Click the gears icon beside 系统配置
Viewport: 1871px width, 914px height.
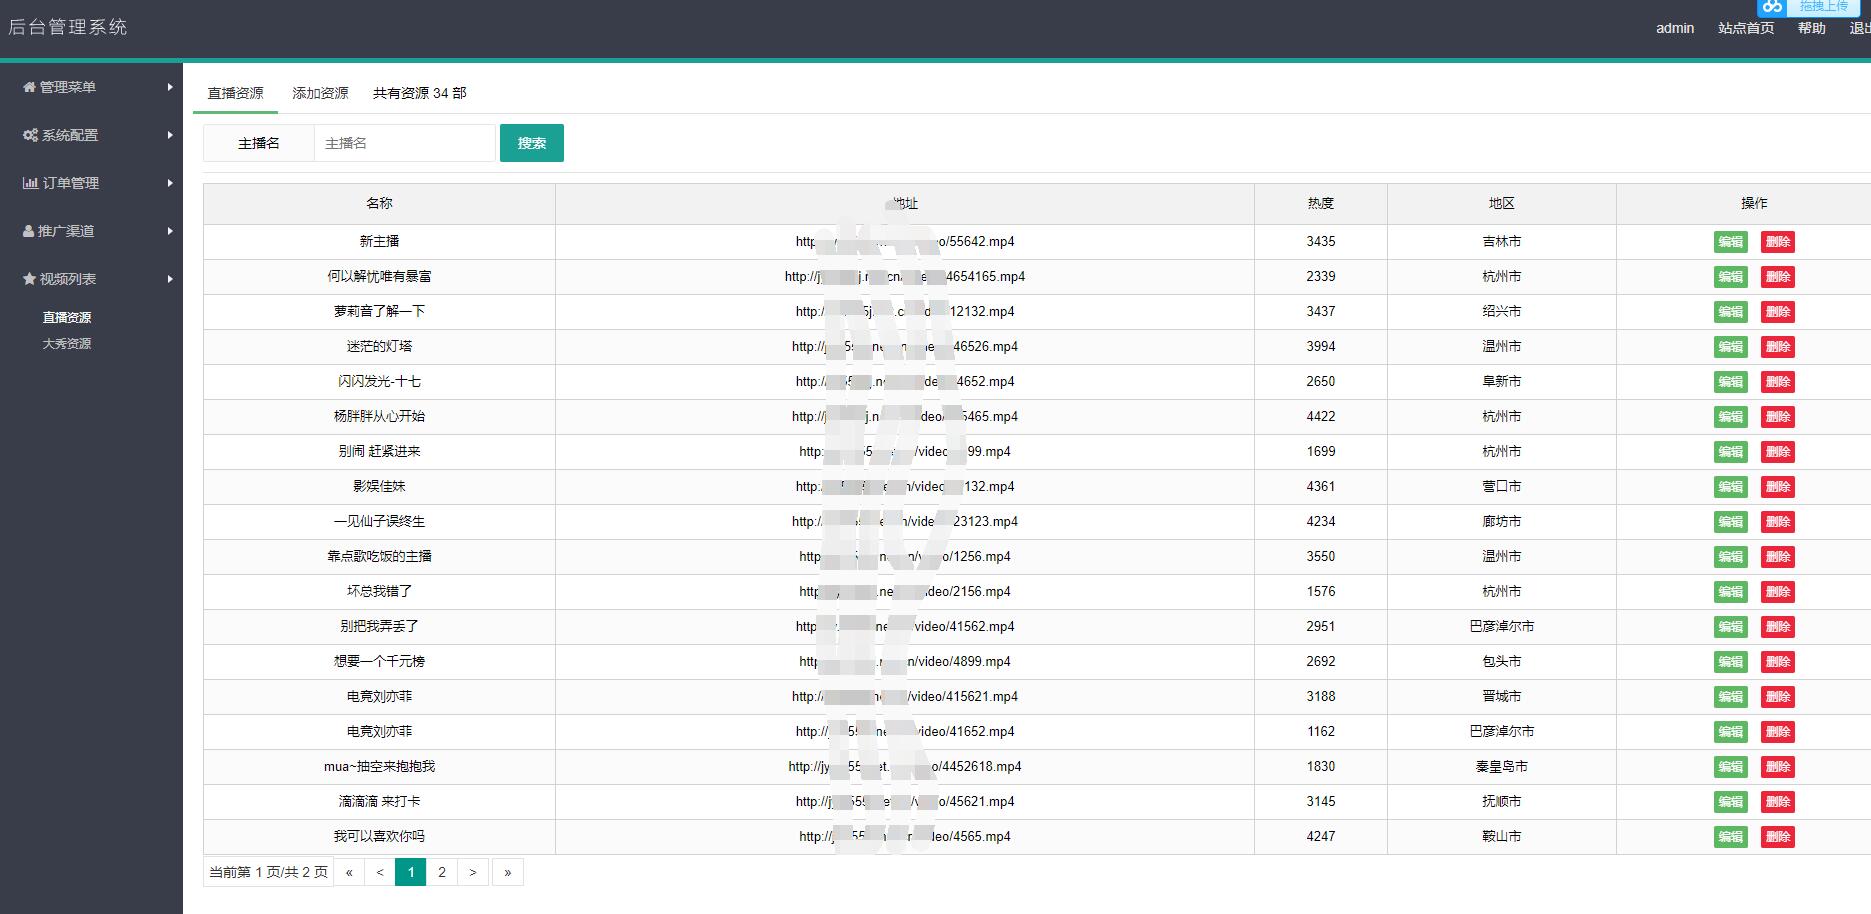pos(30,135)
